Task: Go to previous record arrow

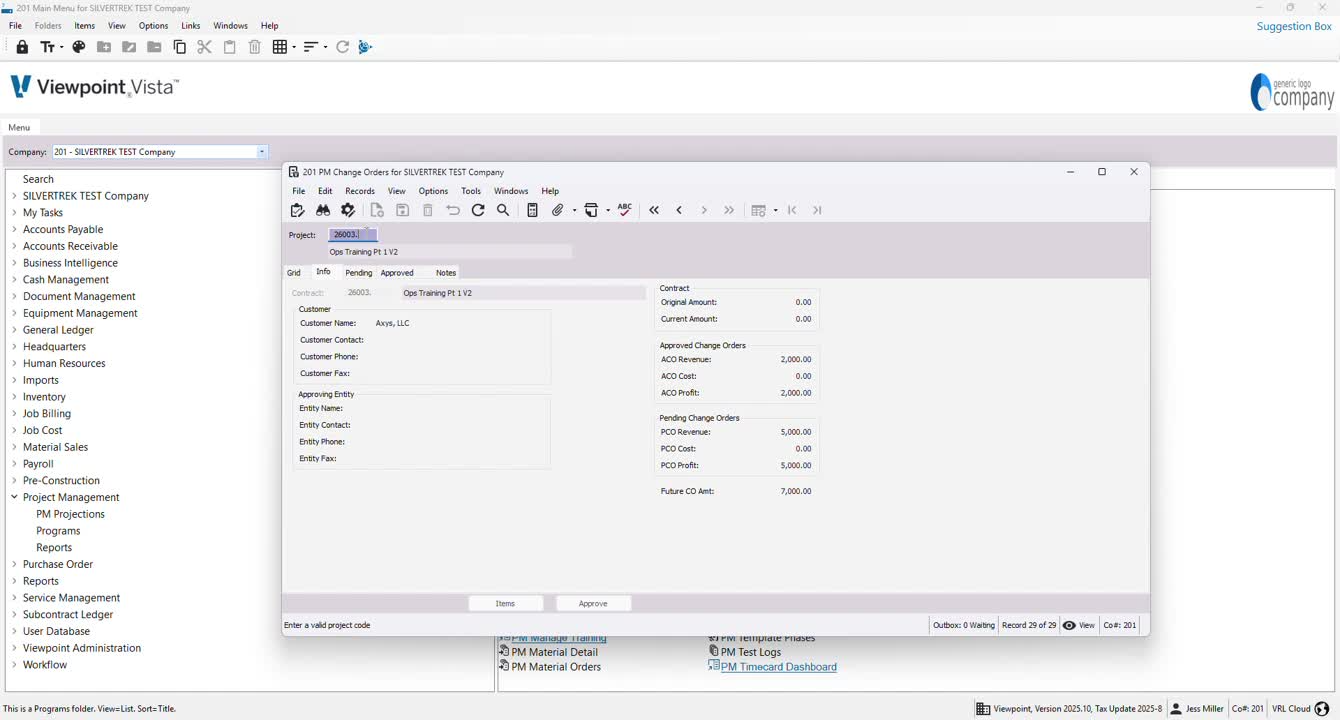Action: click(679, 210)
